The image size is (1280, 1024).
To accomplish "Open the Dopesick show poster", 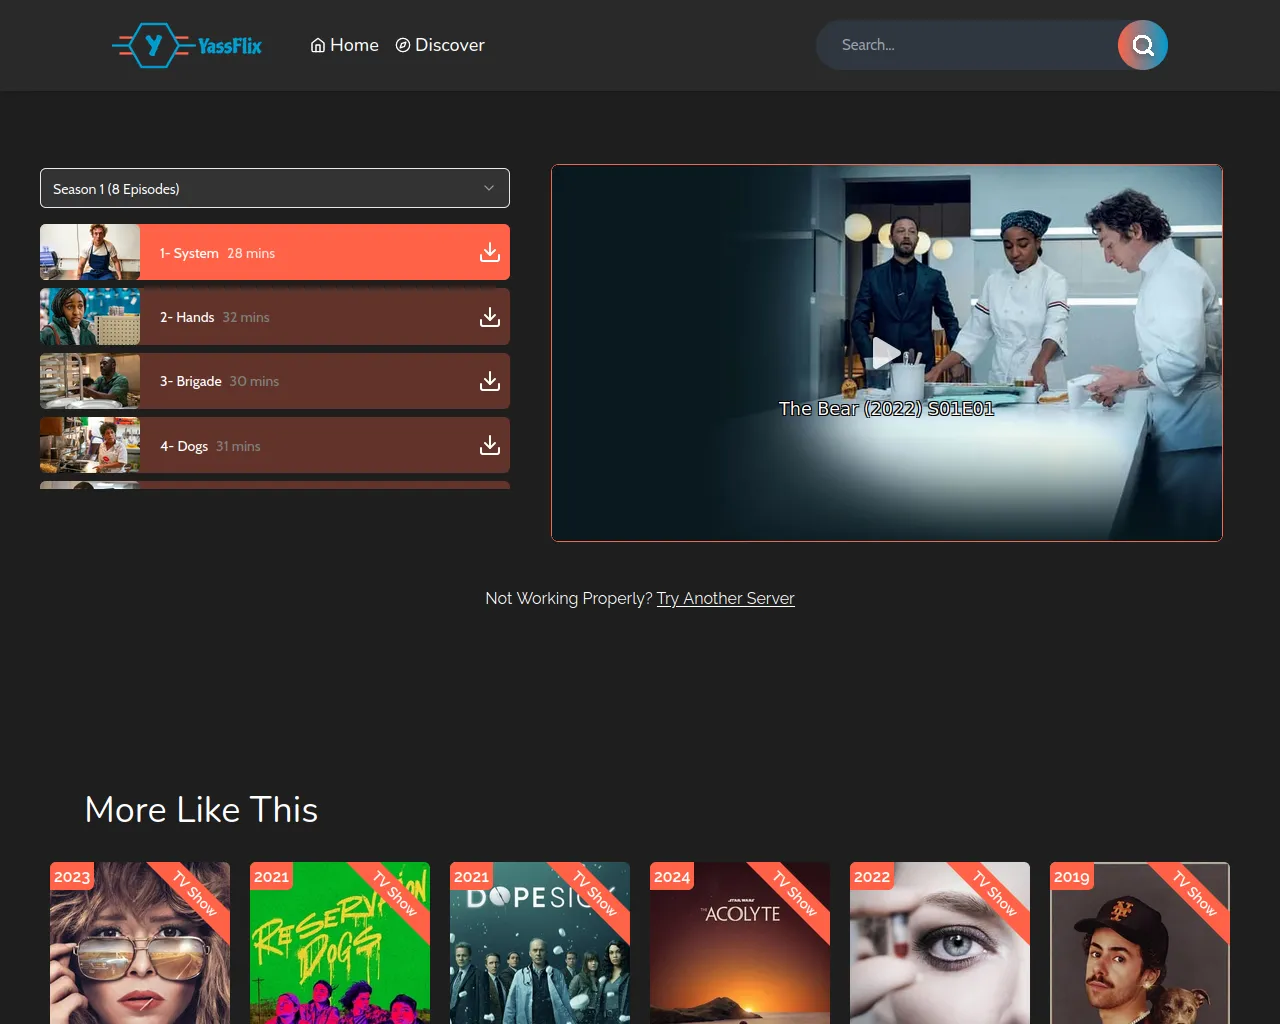I will pos(540,945).
